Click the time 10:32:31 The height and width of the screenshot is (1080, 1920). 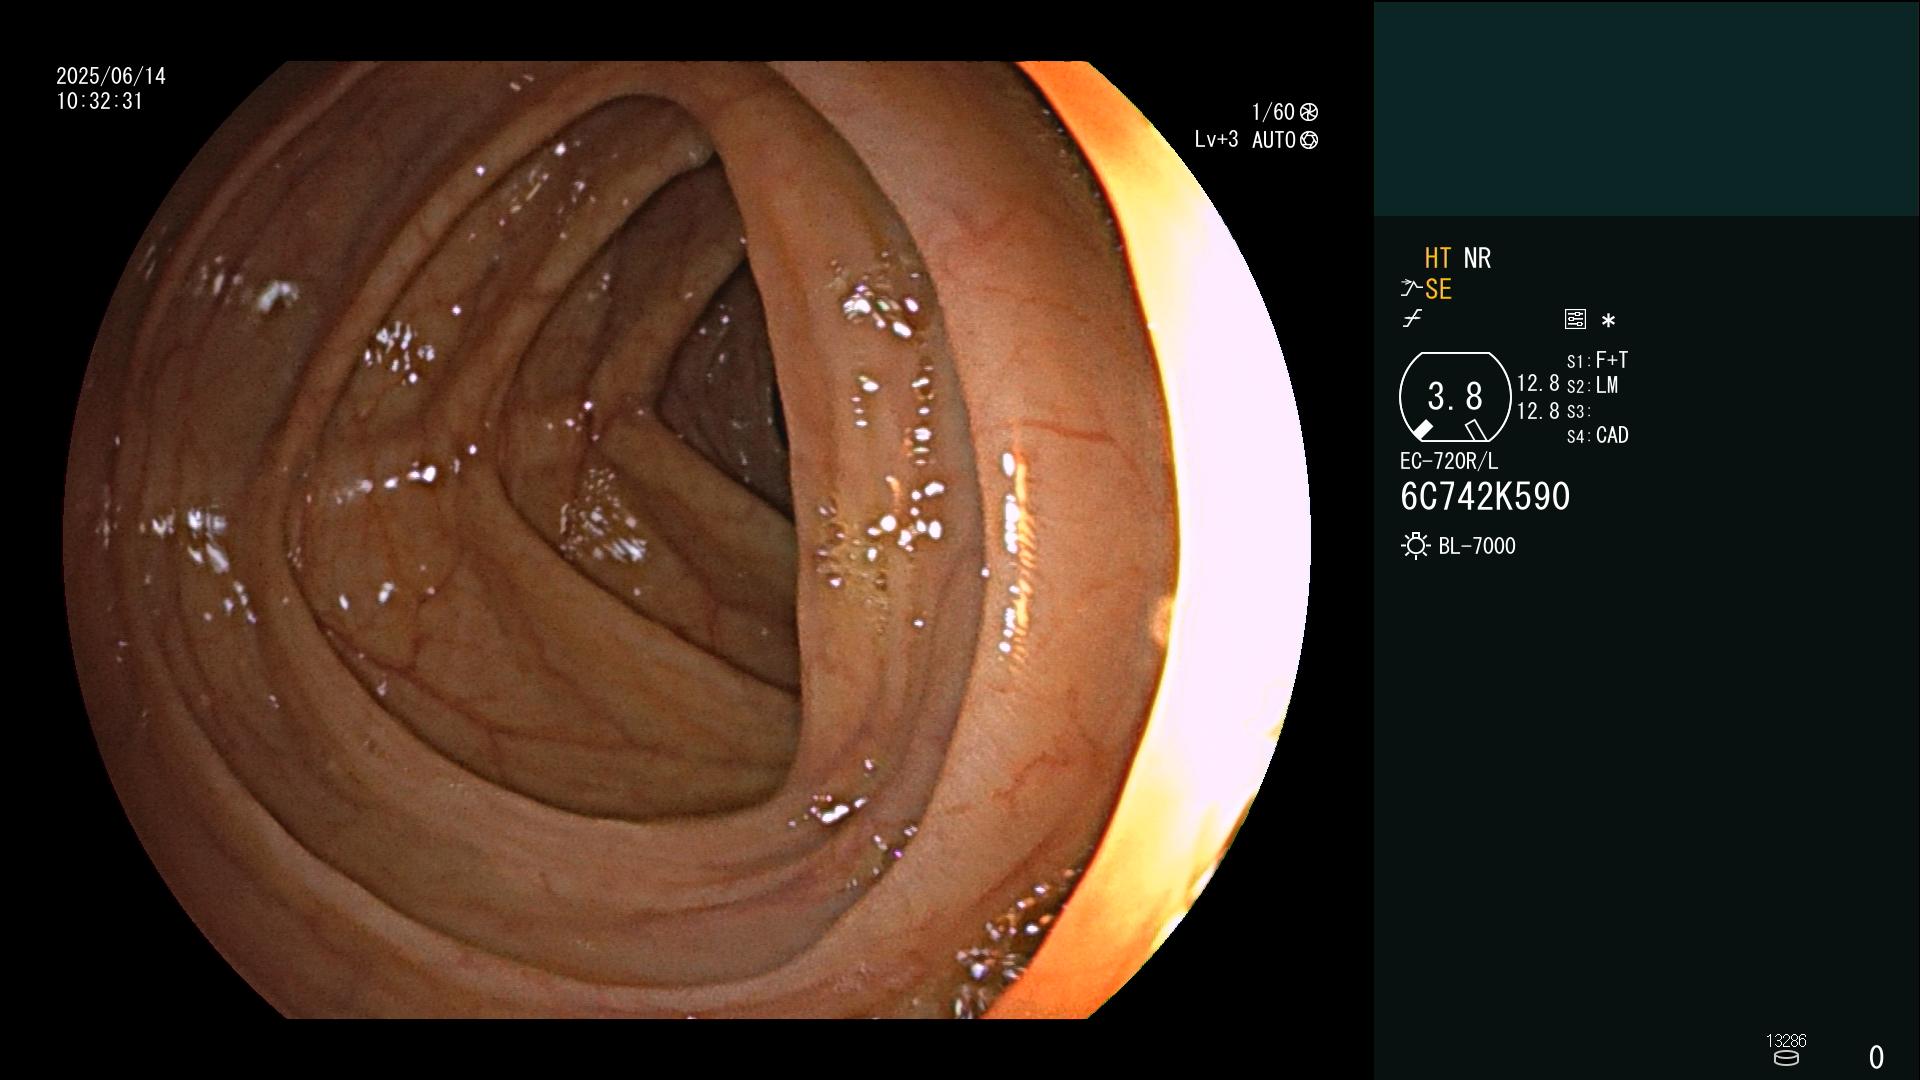[100, 102]
